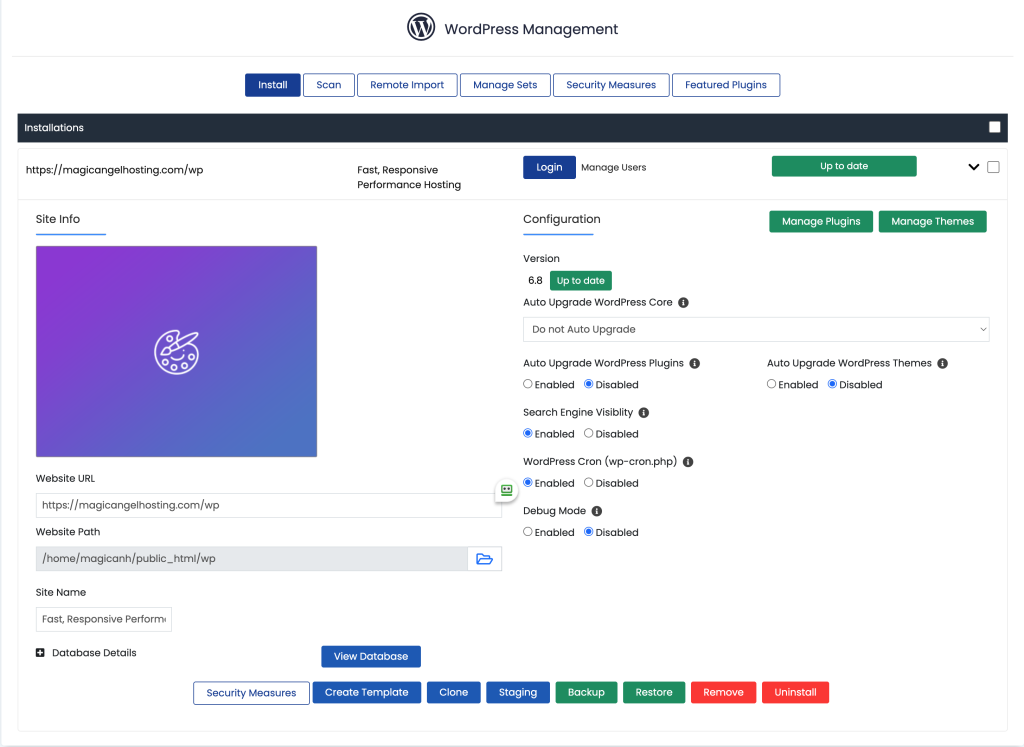Image resolution: width=1024 pixels, height=747 pixels.
Task: Click the version number 6.8
Action: (536, 281)
